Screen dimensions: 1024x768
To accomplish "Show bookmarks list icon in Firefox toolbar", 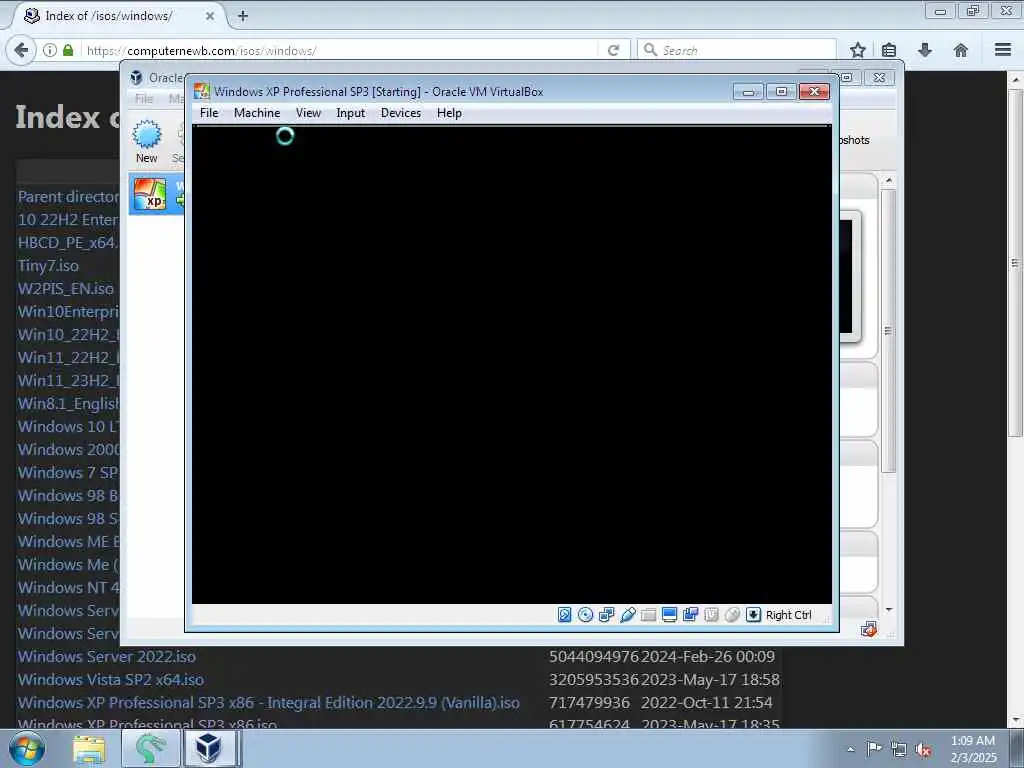I will point(889,50).
